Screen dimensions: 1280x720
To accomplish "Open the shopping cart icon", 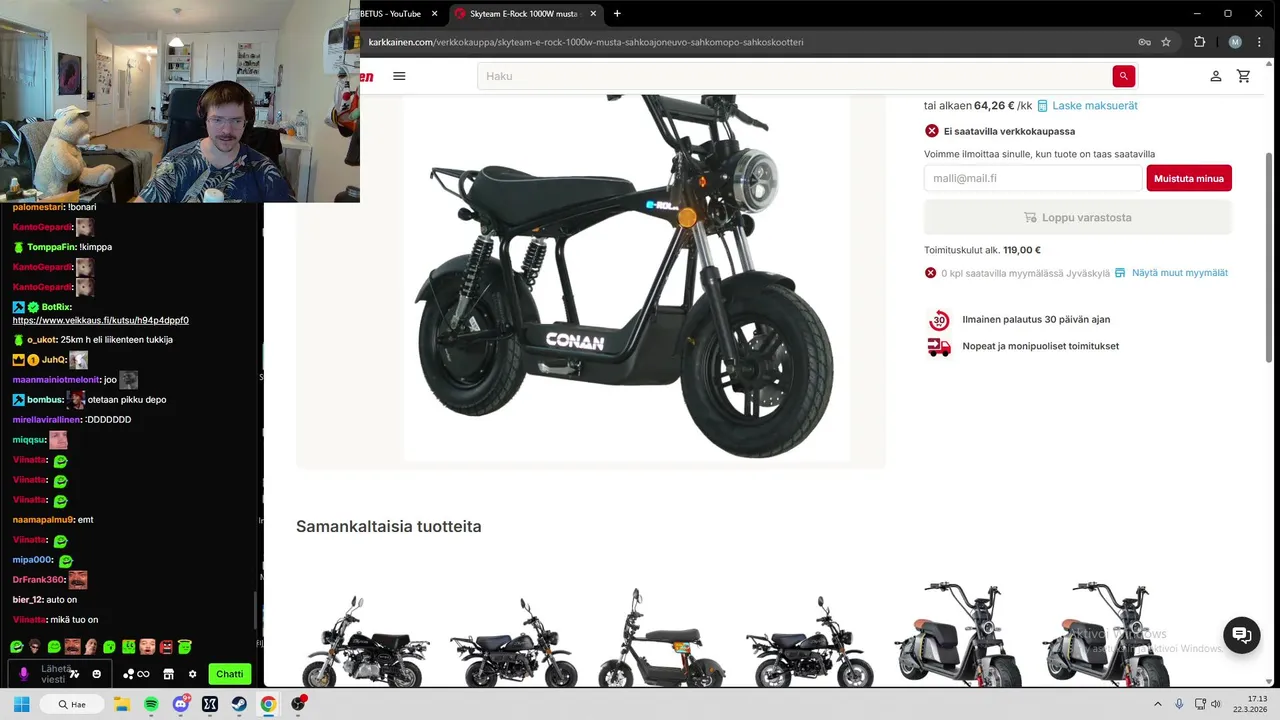I will pos(1244,76).
